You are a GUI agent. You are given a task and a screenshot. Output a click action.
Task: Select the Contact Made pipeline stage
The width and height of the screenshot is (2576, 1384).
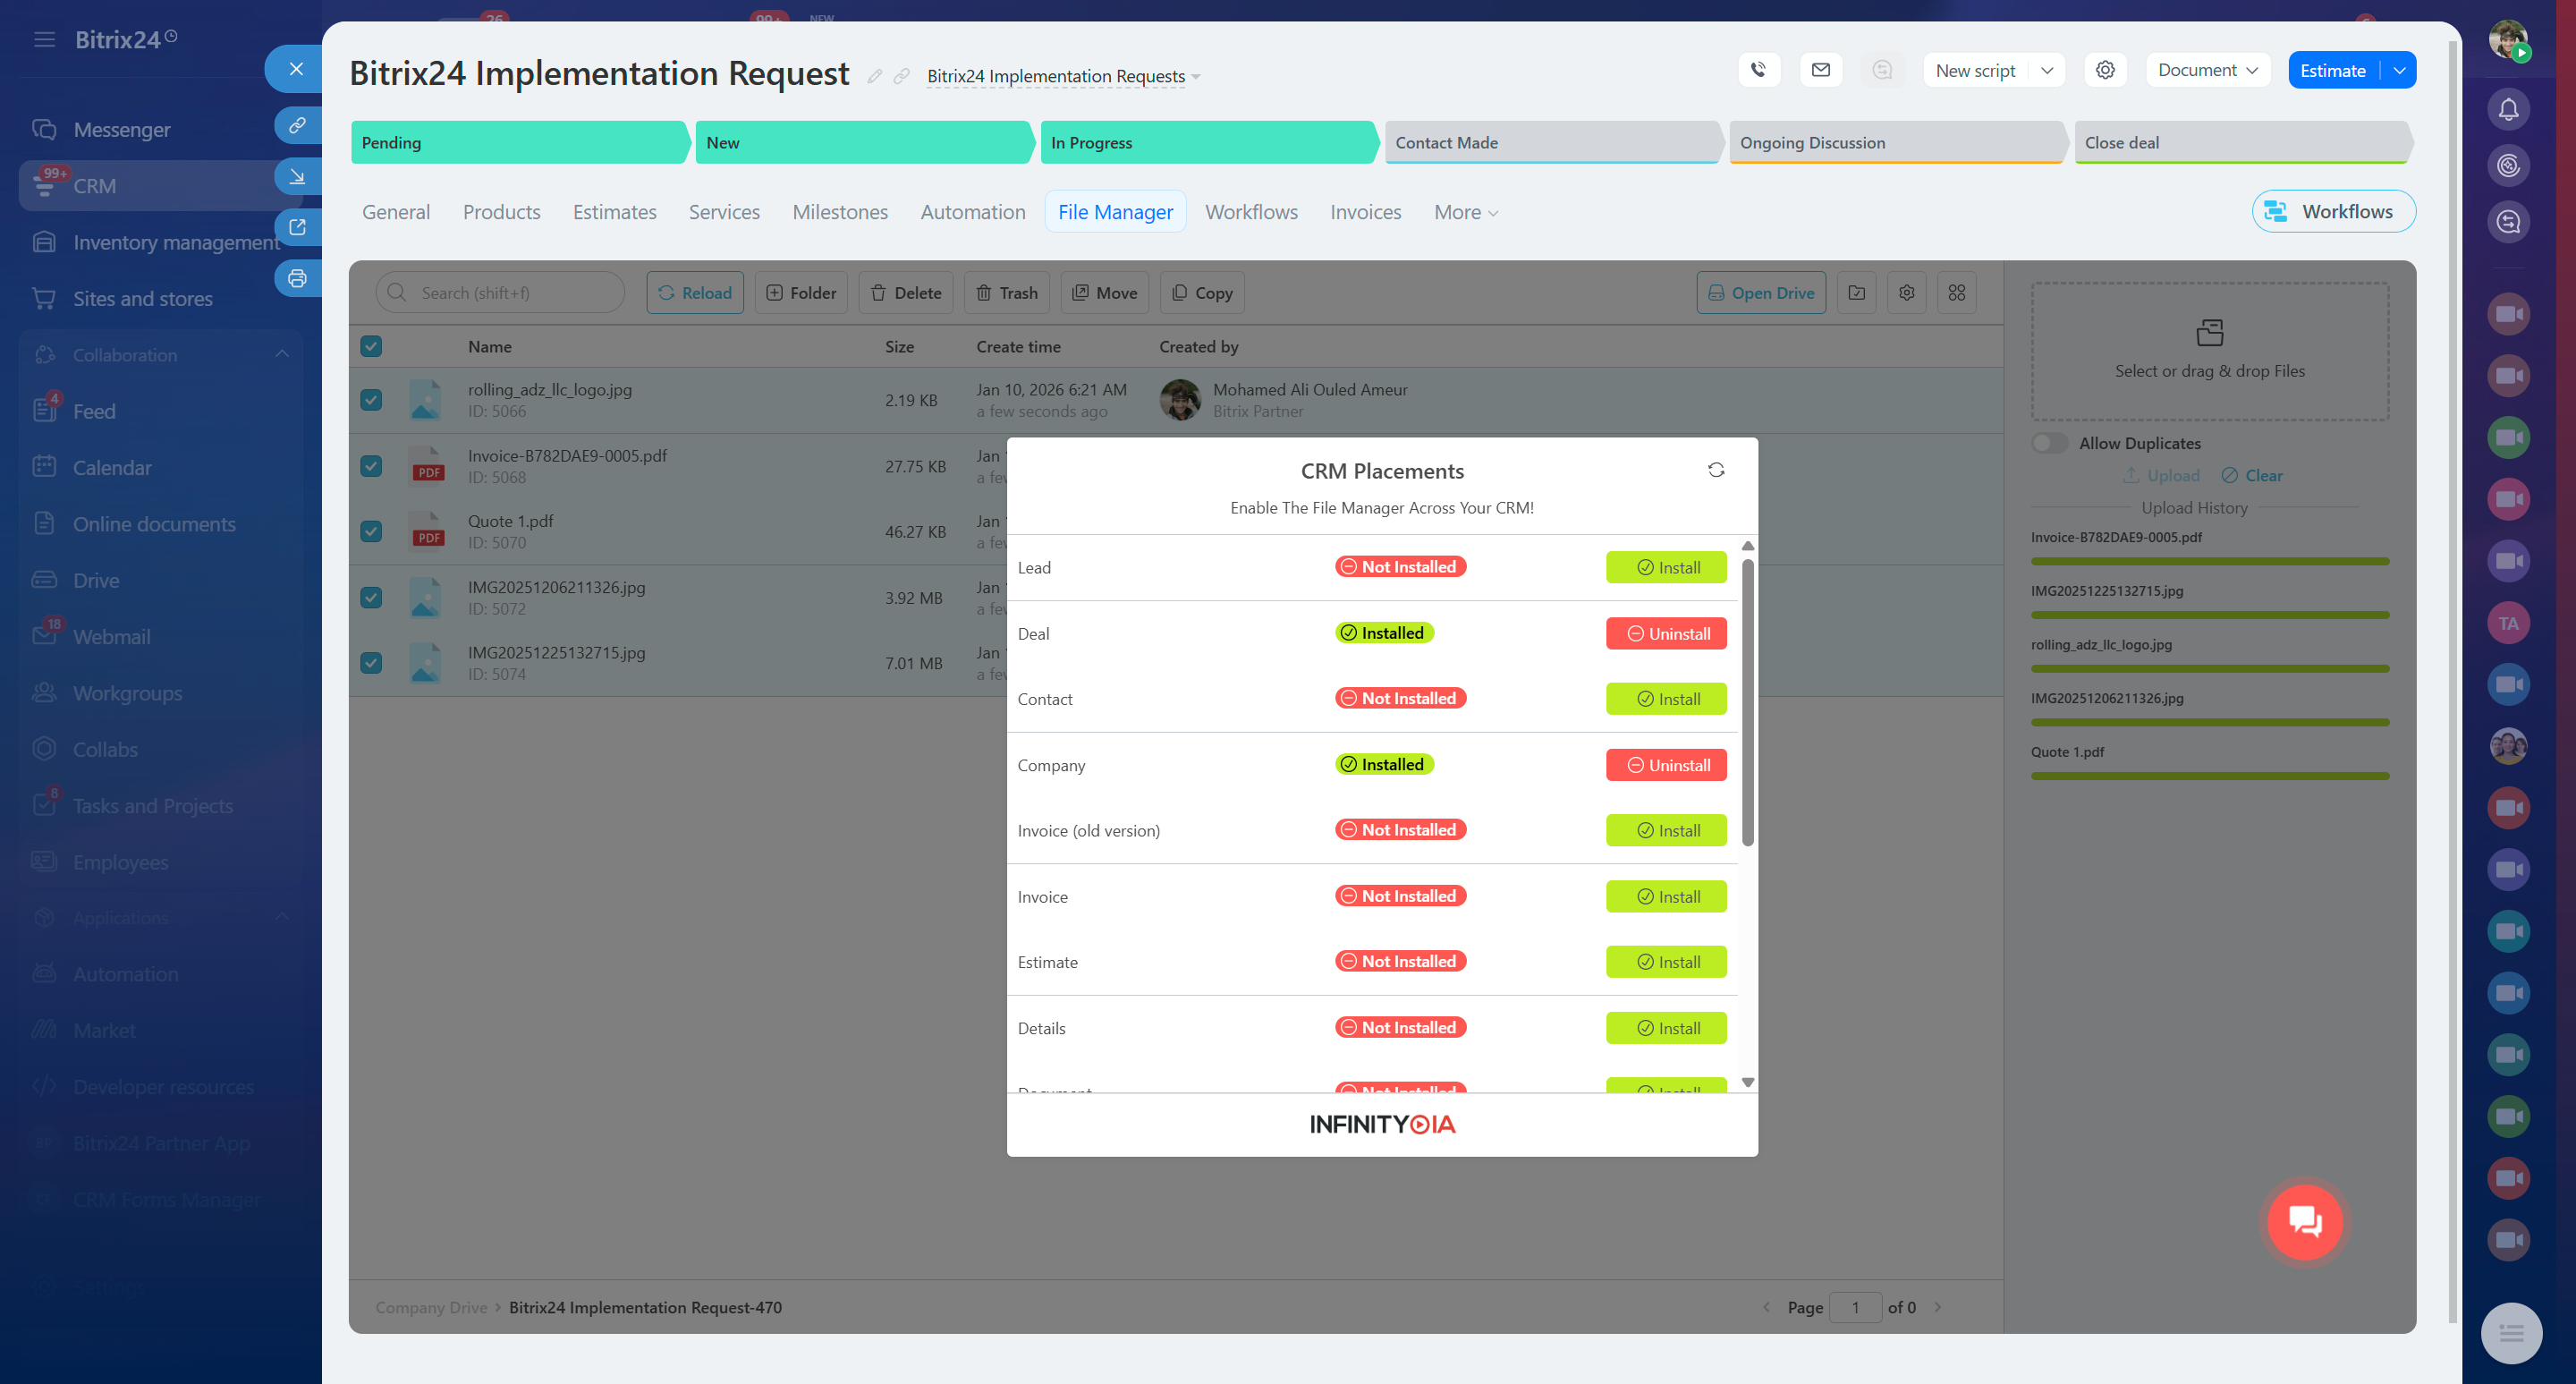1550,142
